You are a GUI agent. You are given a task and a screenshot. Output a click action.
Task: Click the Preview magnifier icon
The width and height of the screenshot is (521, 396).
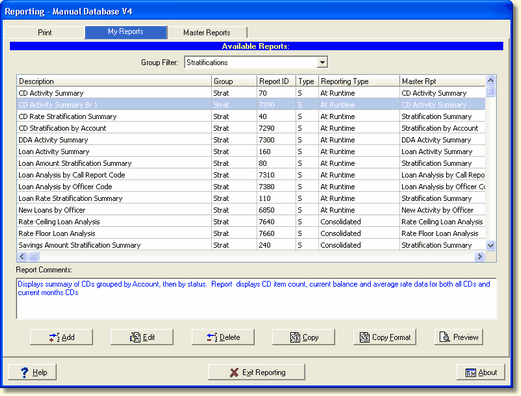tap(444, 337)
